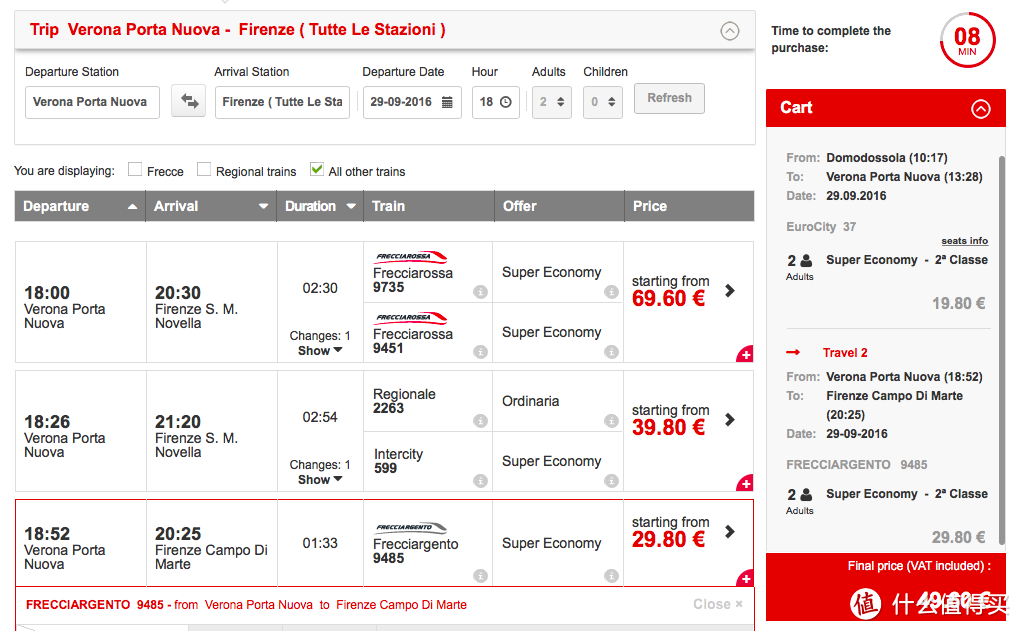
Task: Select the 69.60 € trip arrow
Action: (x=730, y=291)
